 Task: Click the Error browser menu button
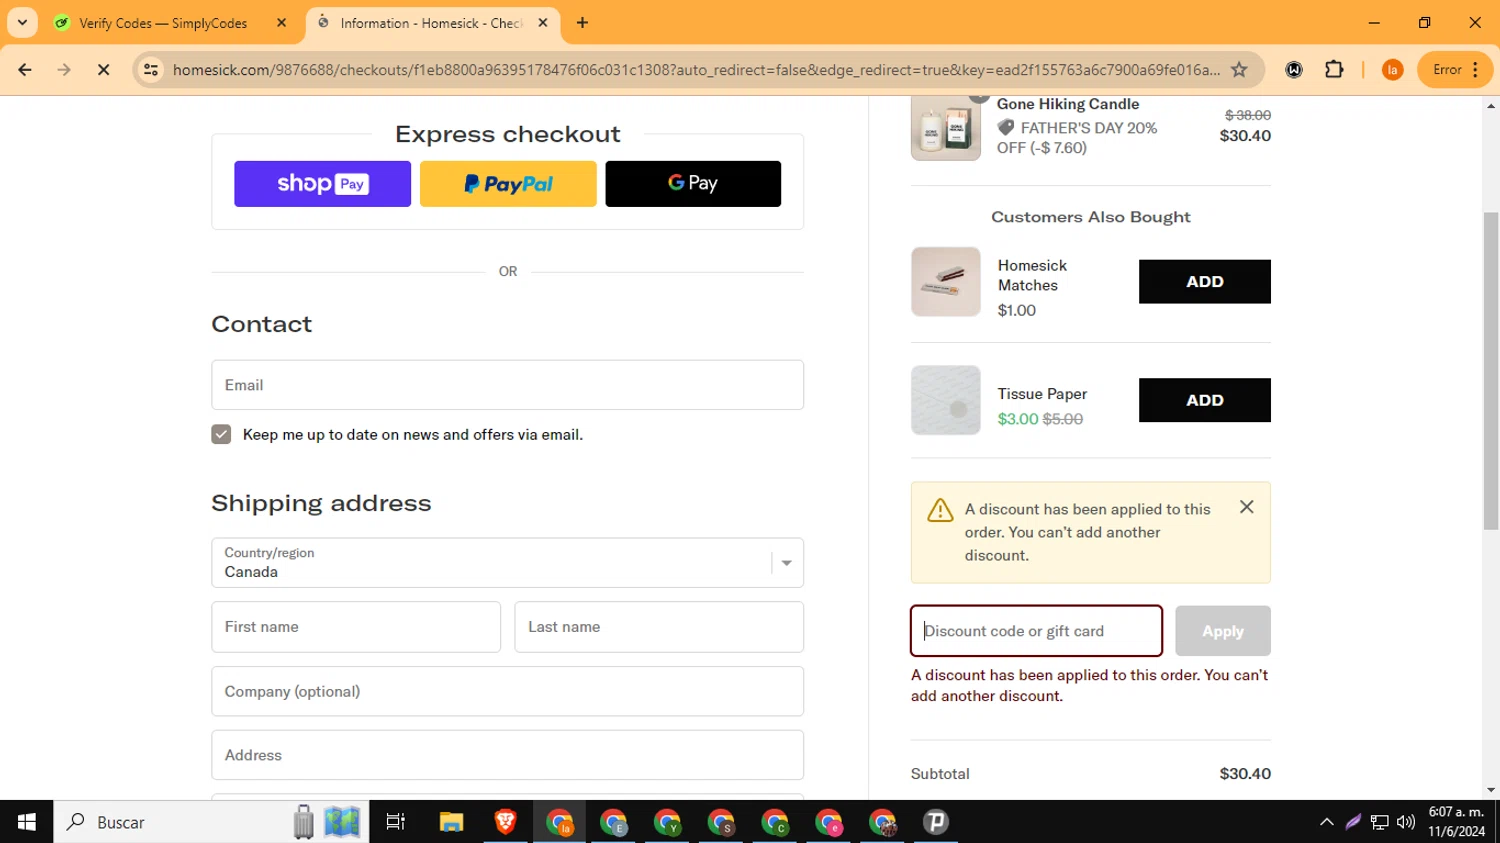(x=1455, y=70)
